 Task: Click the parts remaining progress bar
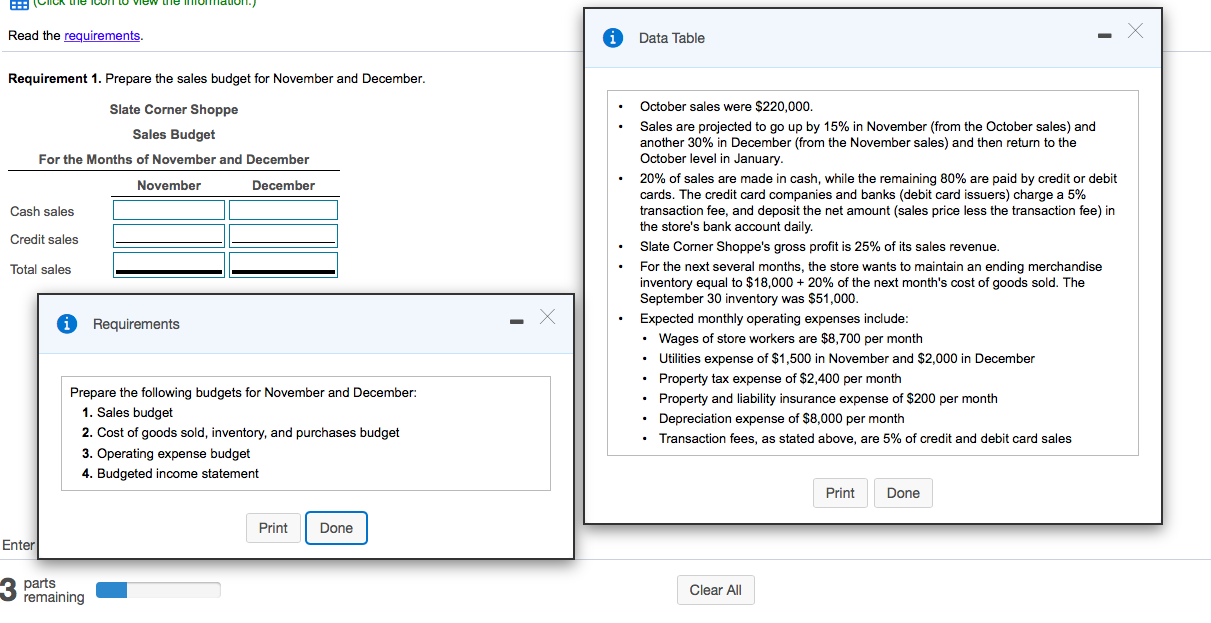click(157, 589)
